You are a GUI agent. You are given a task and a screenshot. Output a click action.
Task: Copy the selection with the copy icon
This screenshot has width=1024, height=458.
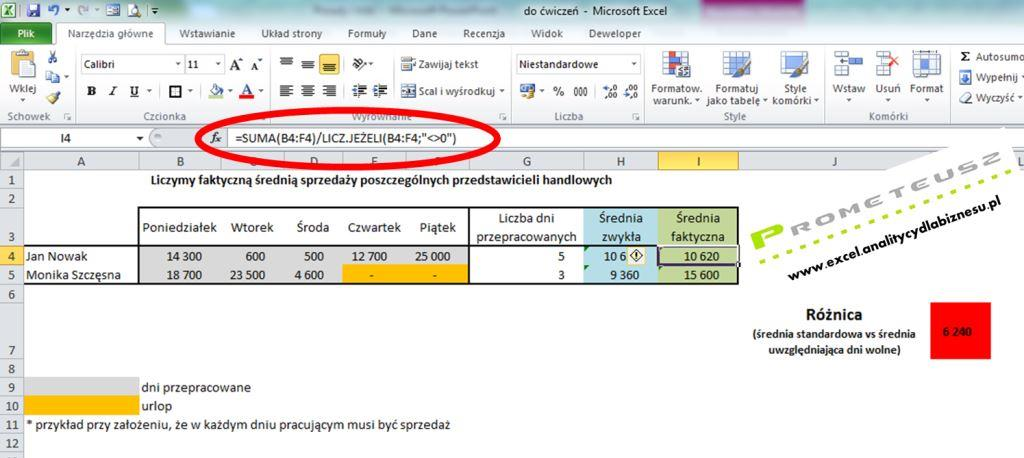click(53, 77)
